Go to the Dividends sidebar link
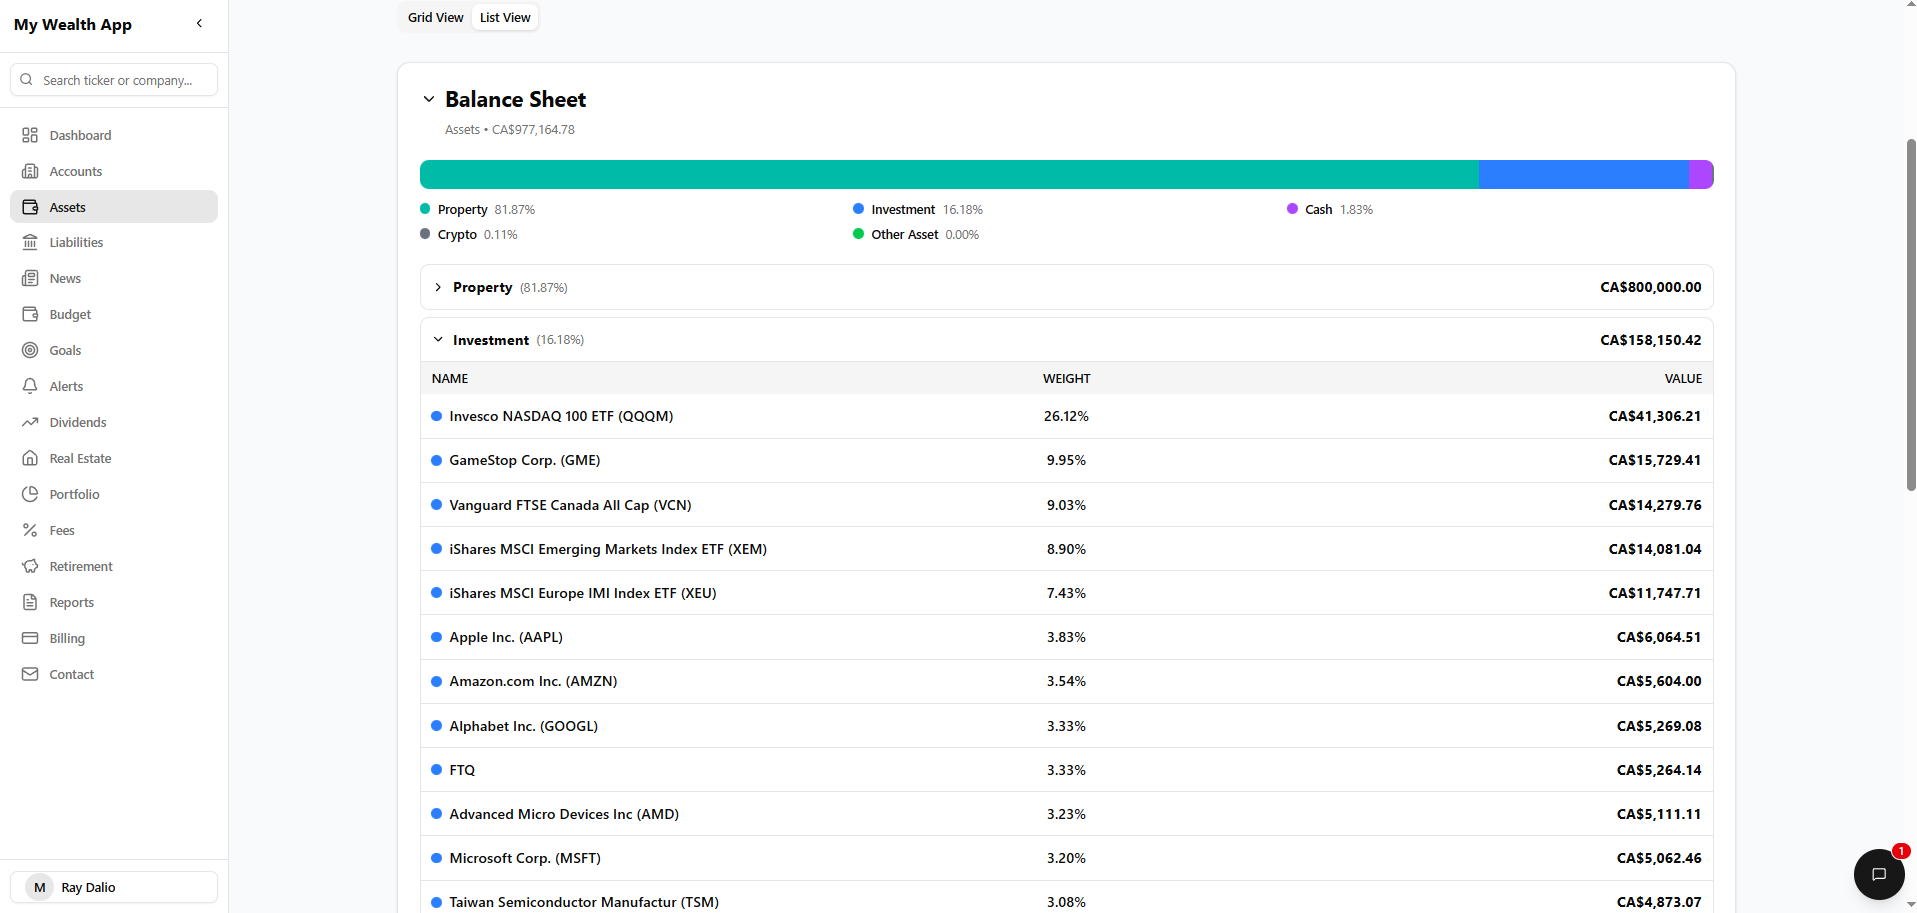Viewport: 1917px width, 913px height. pyautogui.click(x=114, y=422)
